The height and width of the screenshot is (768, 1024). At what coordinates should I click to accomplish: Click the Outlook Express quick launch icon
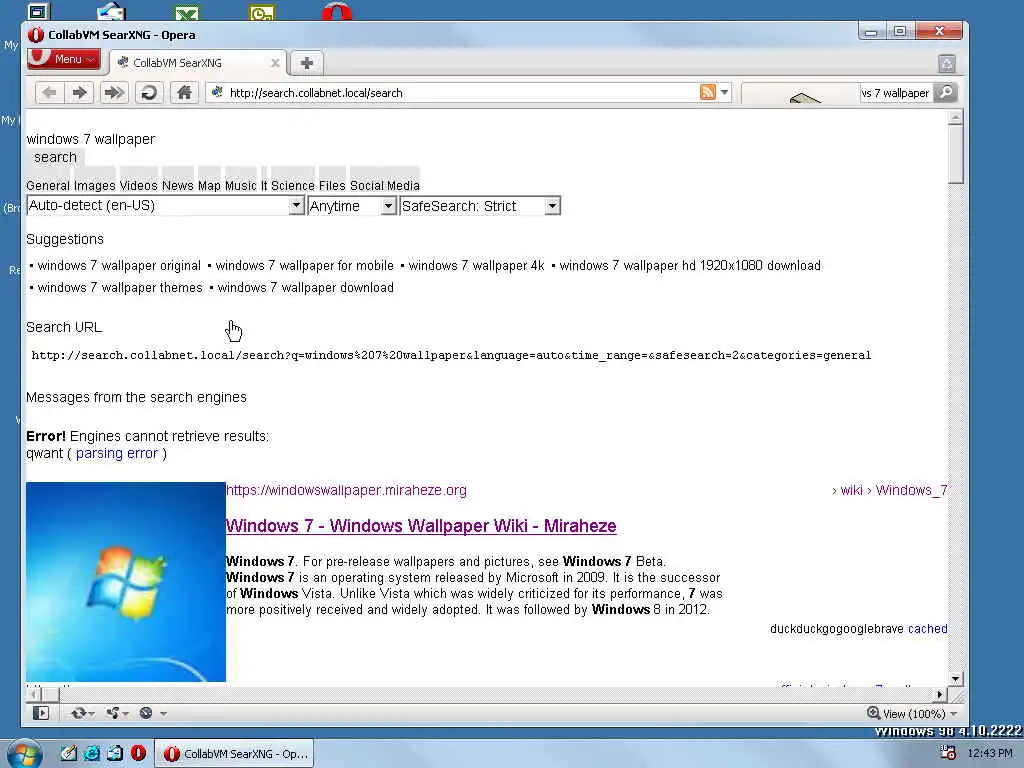pyautogui.click(x=115, y=753)
